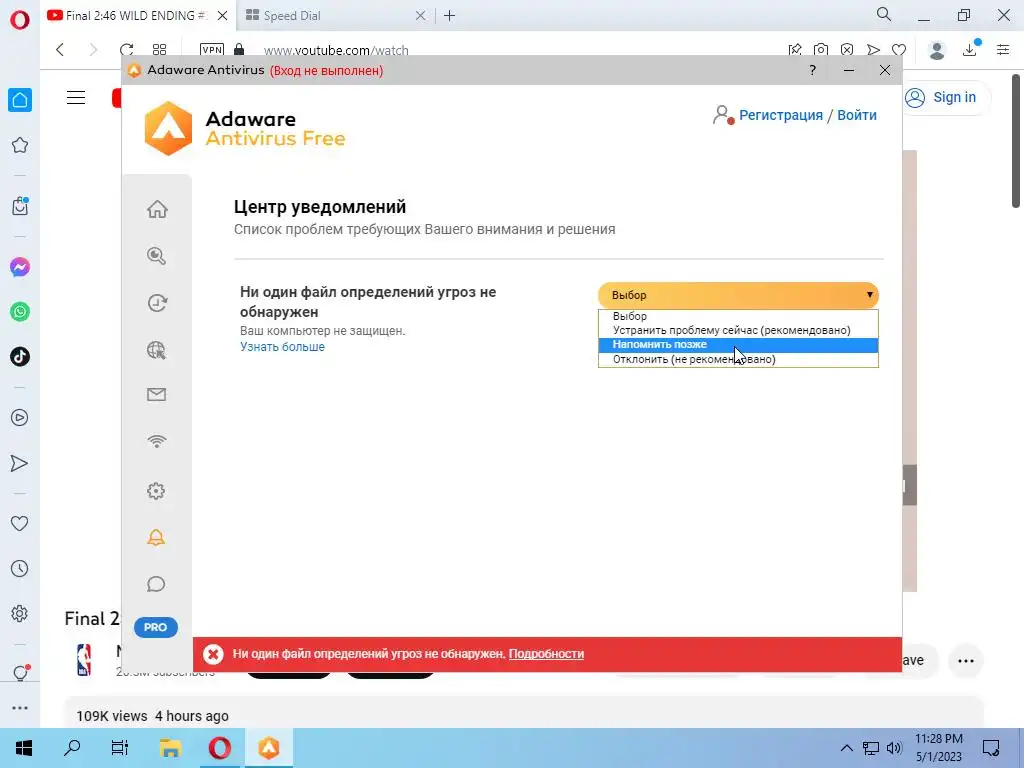This screenshot has width=1024, height=768.
Task: Open the Войти login link
Action: tap(857, 115)
